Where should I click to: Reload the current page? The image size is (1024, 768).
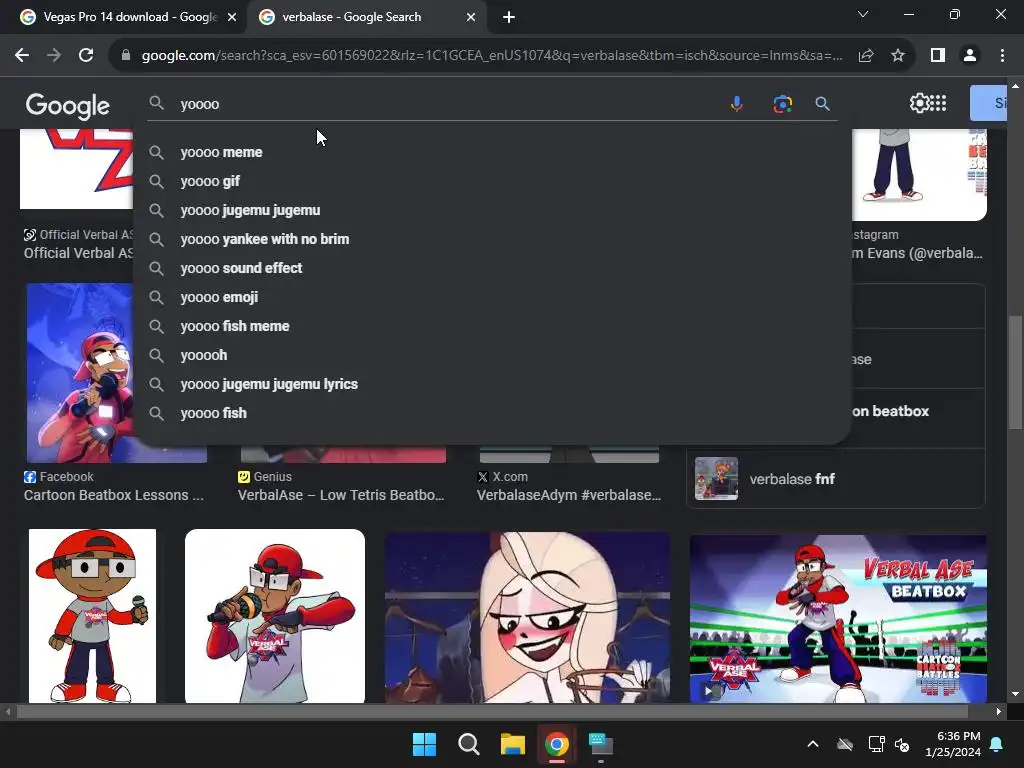point(86,56)
